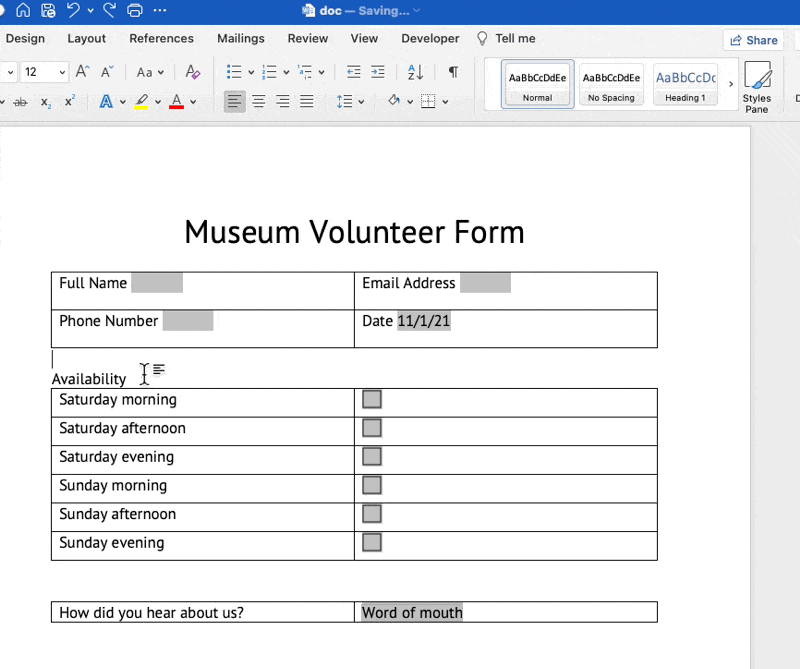
Task: Click the Share button
Action: pyautogui.click(x=753, y=39)
